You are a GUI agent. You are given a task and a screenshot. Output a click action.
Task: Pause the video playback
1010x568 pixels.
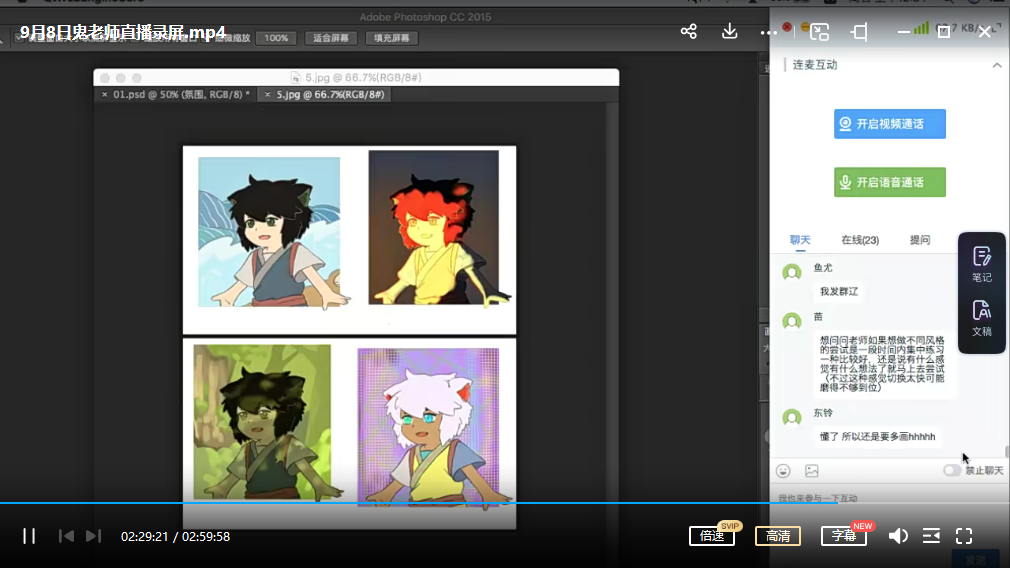(x=29, y=536)
